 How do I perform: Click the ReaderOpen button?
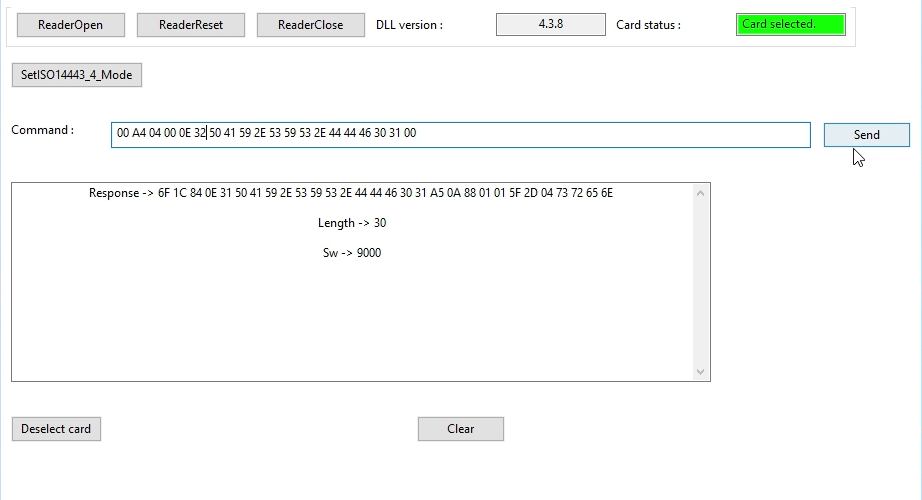(71, 25)
